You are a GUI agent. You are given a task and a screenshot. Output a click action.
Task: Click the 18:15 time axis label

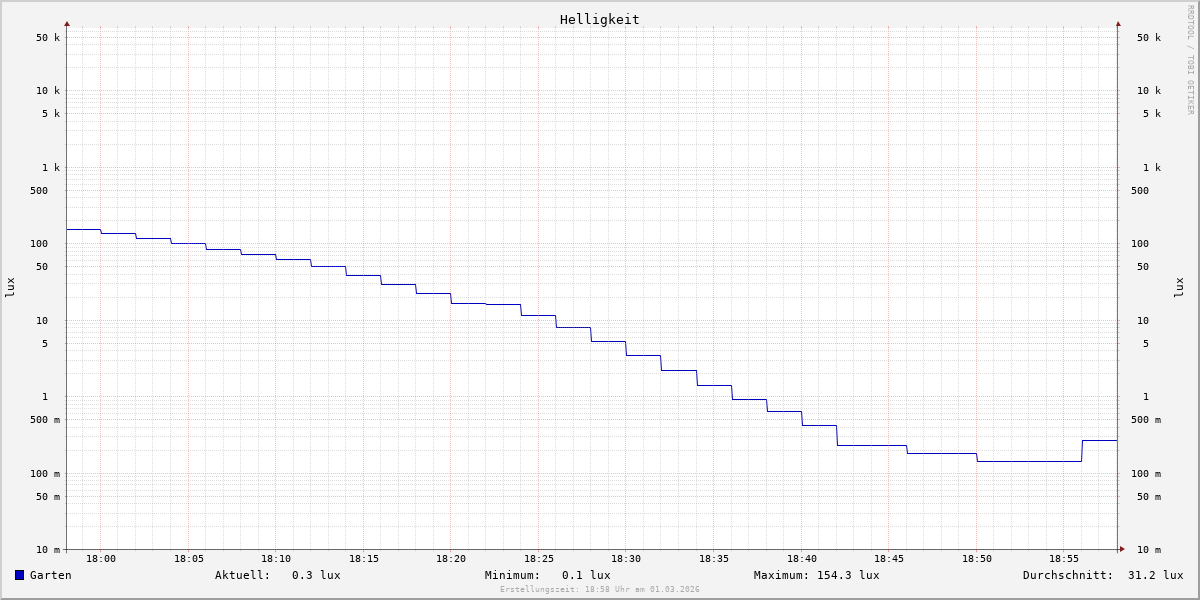point(364,559)
